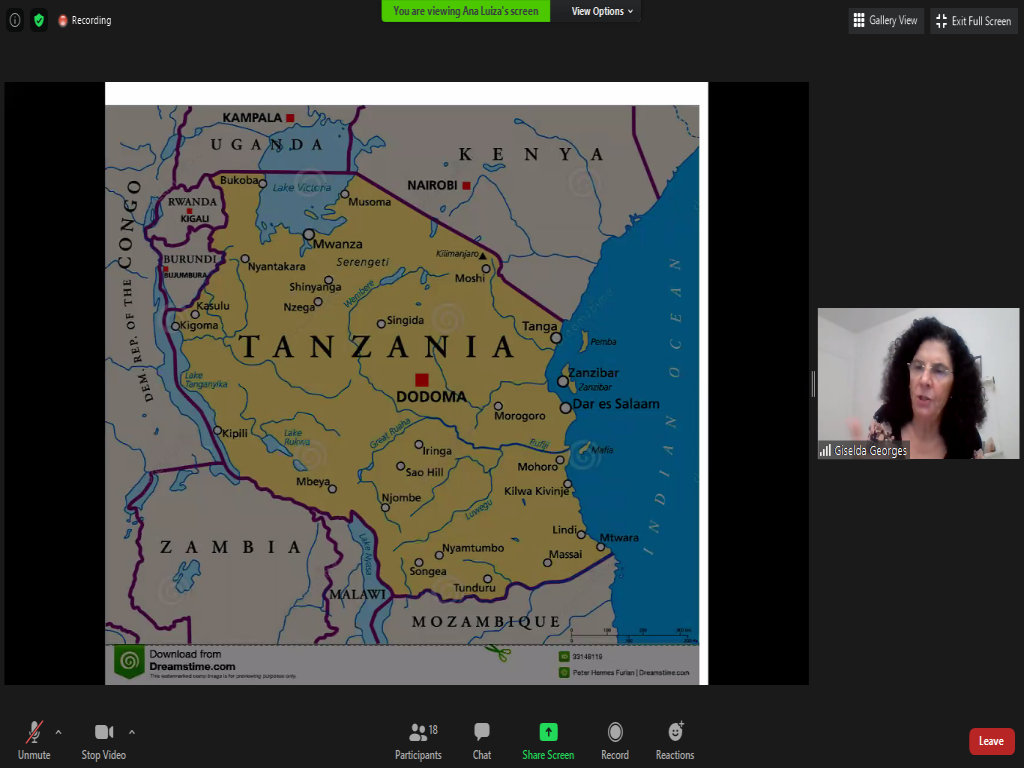Open the Chat panel
This screenshot has width=1024, height=768.
[x=482, y=740]
